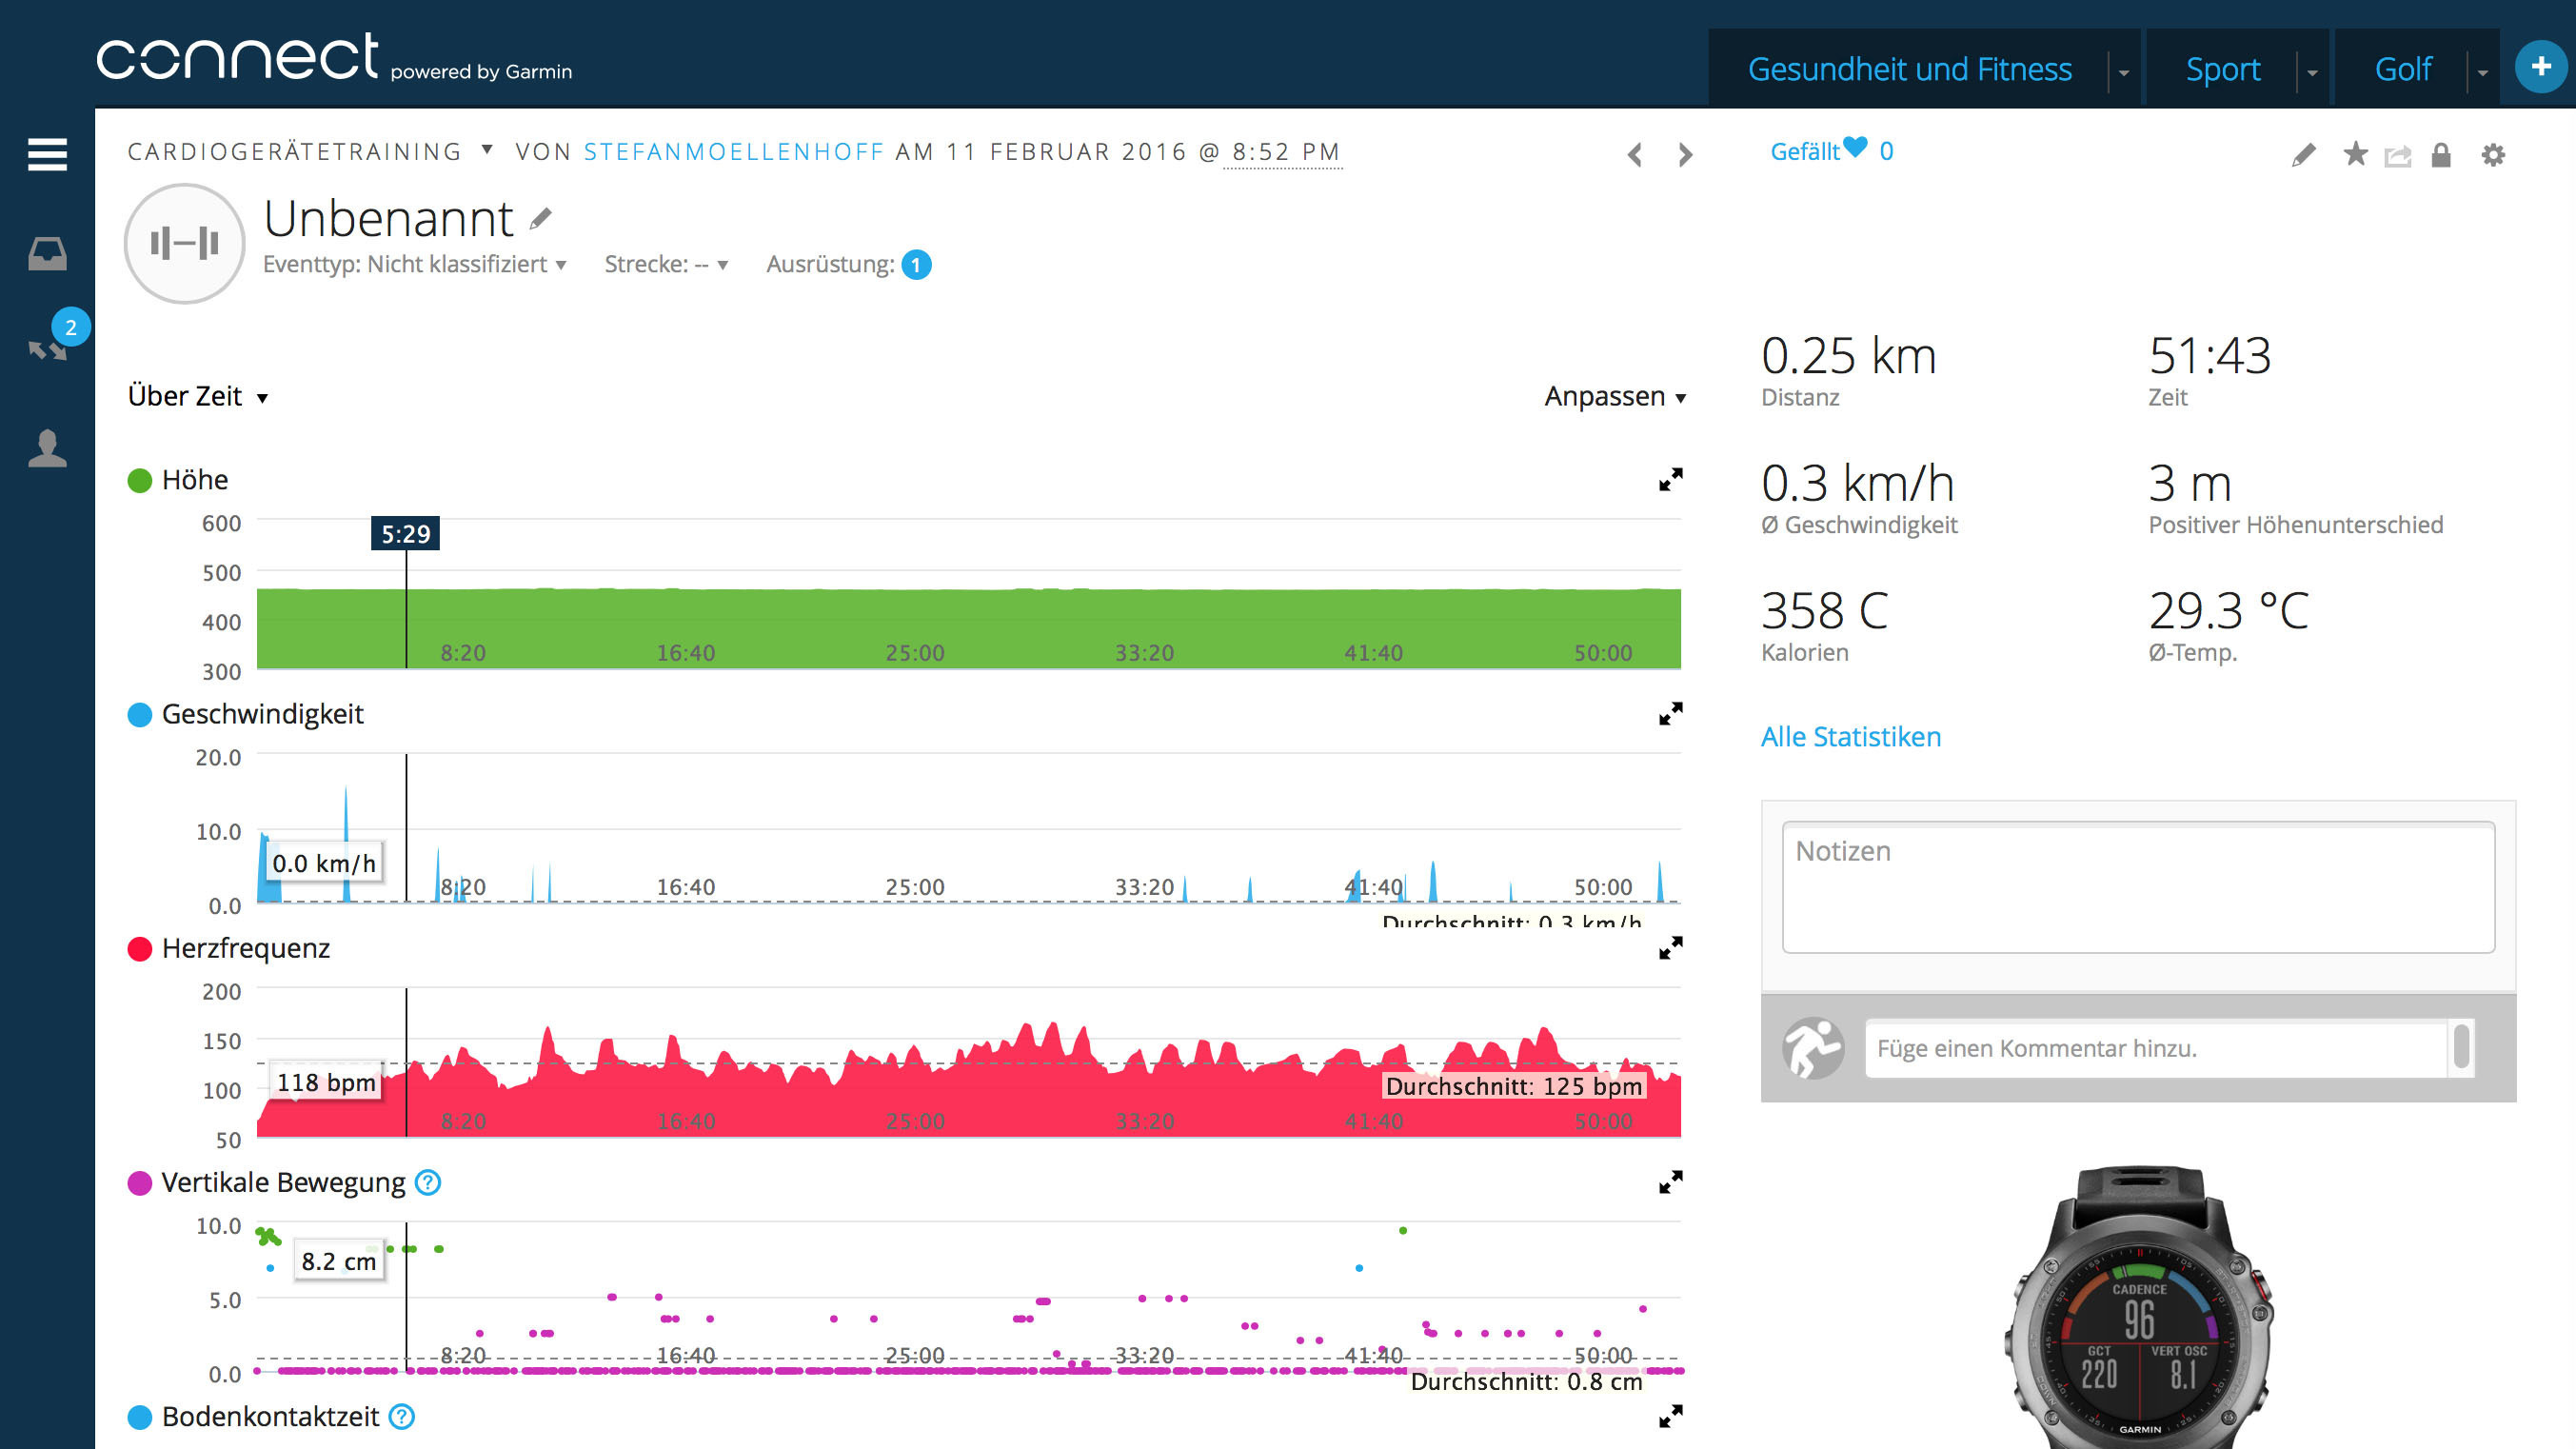The height and width of the screenshot is (1449, 2576).
Task: Open the Über Zeit dropdown
Action: pyautogui.click(x=197, y=396)
